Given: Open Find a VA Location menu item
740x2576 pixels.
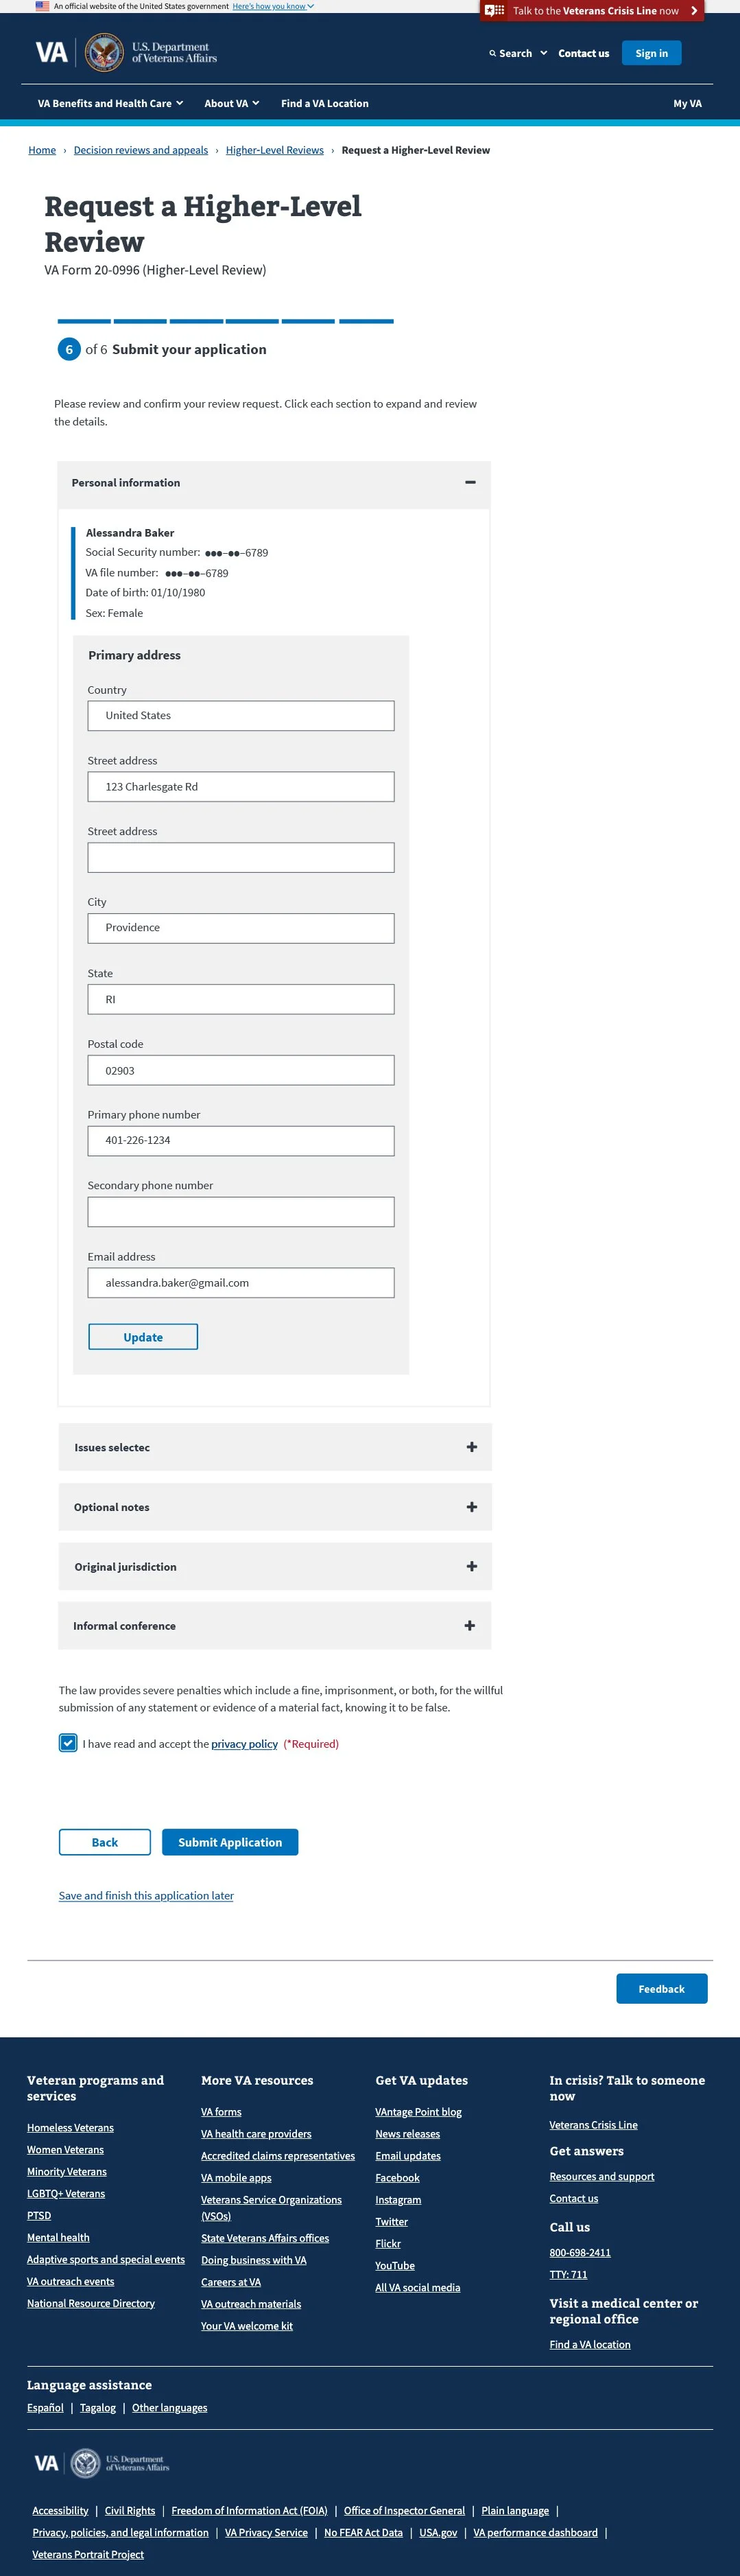Looking at the screenshot, I should (x=324, y=104).
